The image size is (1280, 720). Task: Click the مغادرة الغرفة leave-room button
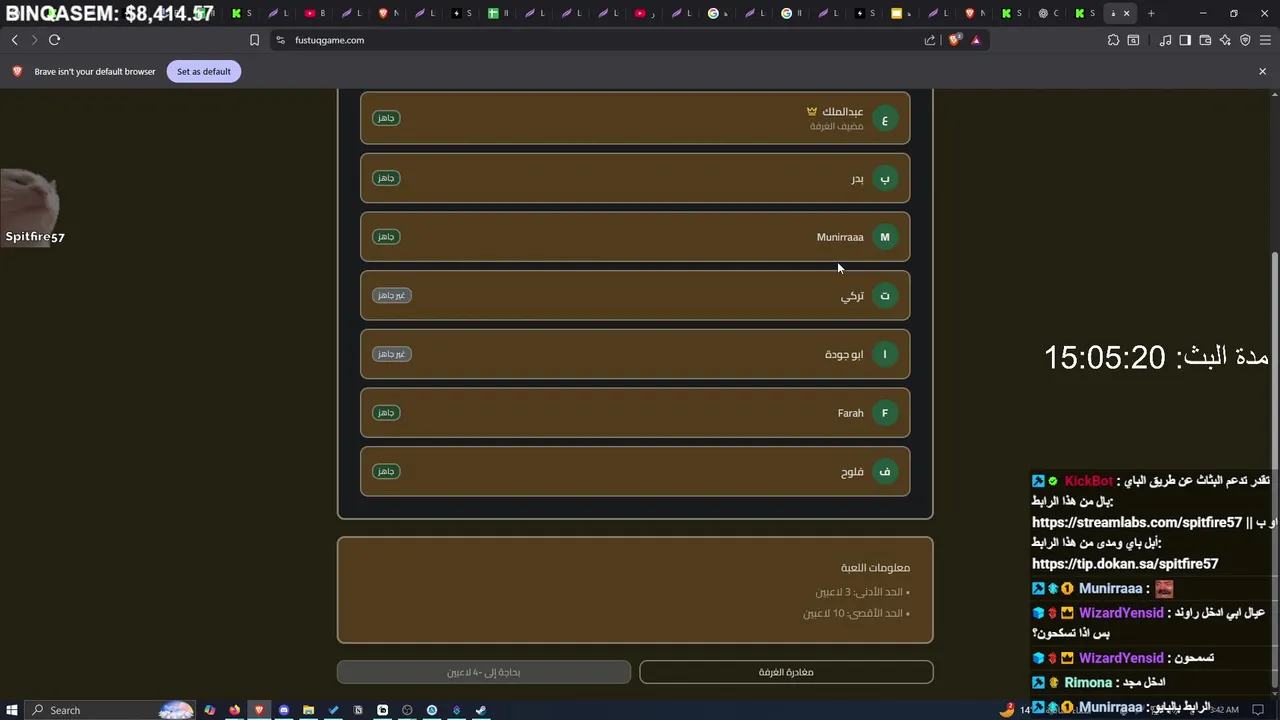click(786, 672)
